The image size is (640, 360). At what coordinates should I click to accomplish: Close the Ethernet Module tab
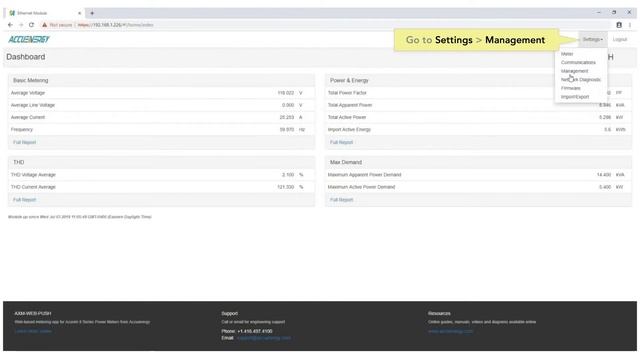[80, 13]
